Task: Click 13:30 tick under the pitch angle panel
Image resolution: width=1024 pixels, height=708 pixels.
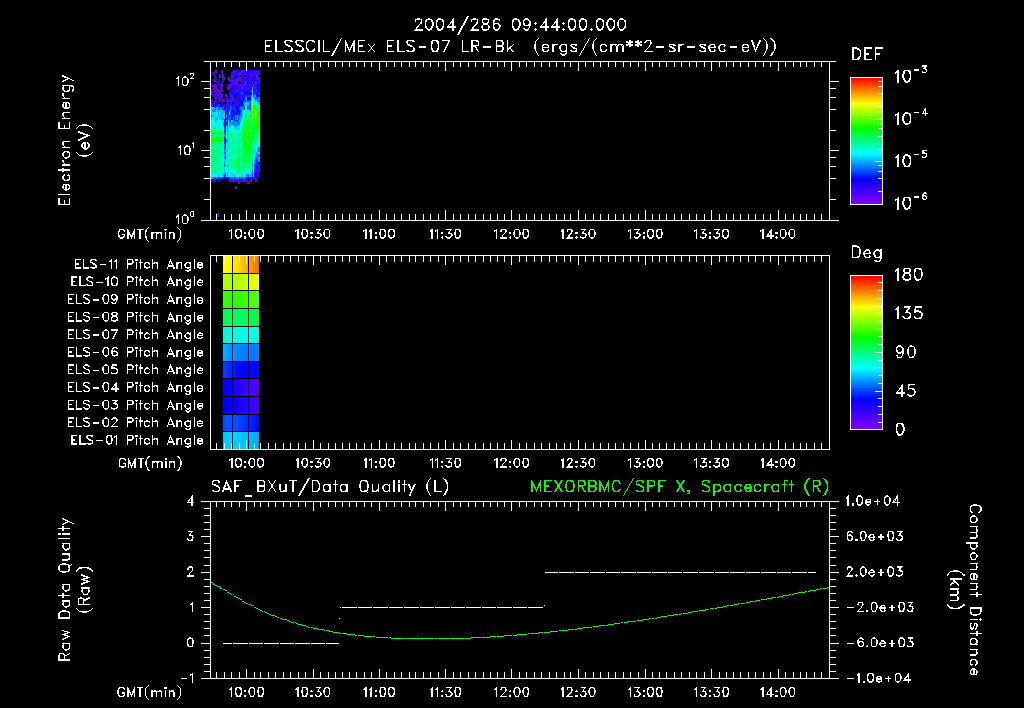Action: click(711, 463)
